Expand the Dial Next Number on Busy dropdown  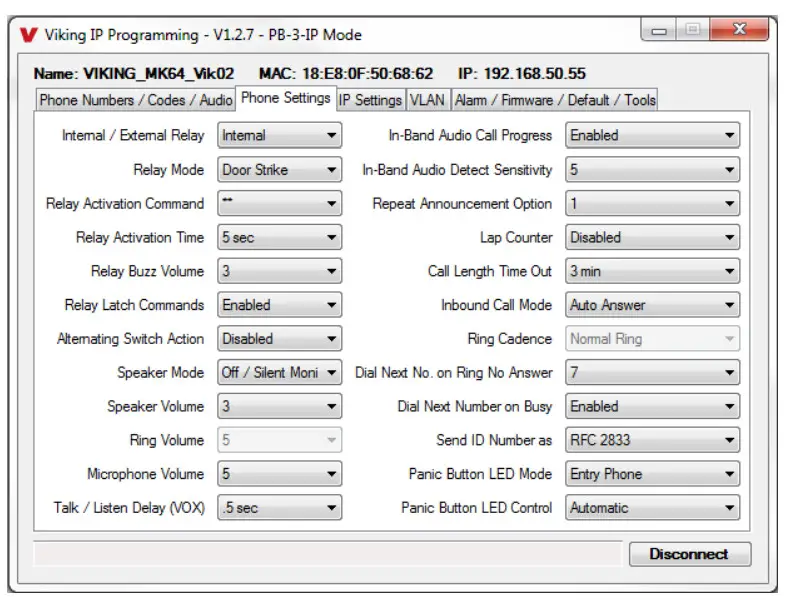pyautogui.click(x=653, y=406)
